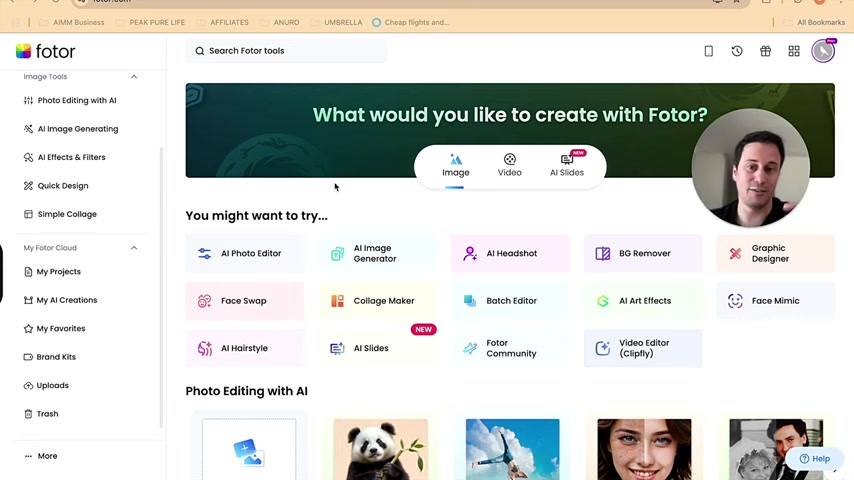Expand the More menu in sidebar
854x480 pixels.
pyautogui.click(x=41, y=456)
